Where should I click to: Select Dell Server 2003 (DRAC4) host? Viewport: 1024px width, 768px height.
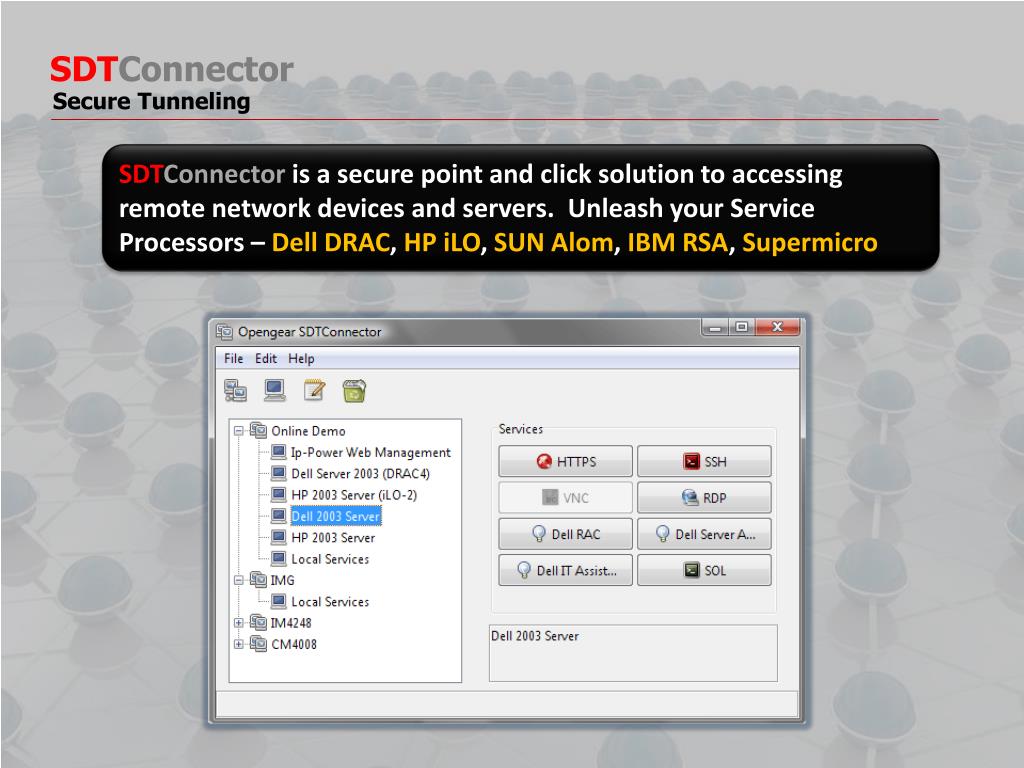click(x=360, y=473)
